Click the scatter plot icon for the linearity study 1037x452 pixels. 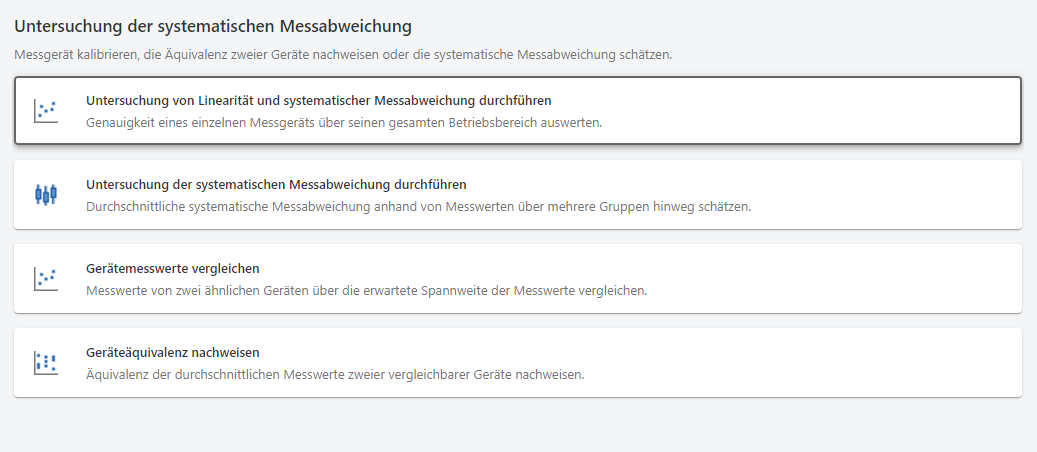pyautogui.click(x=45, y=111)
